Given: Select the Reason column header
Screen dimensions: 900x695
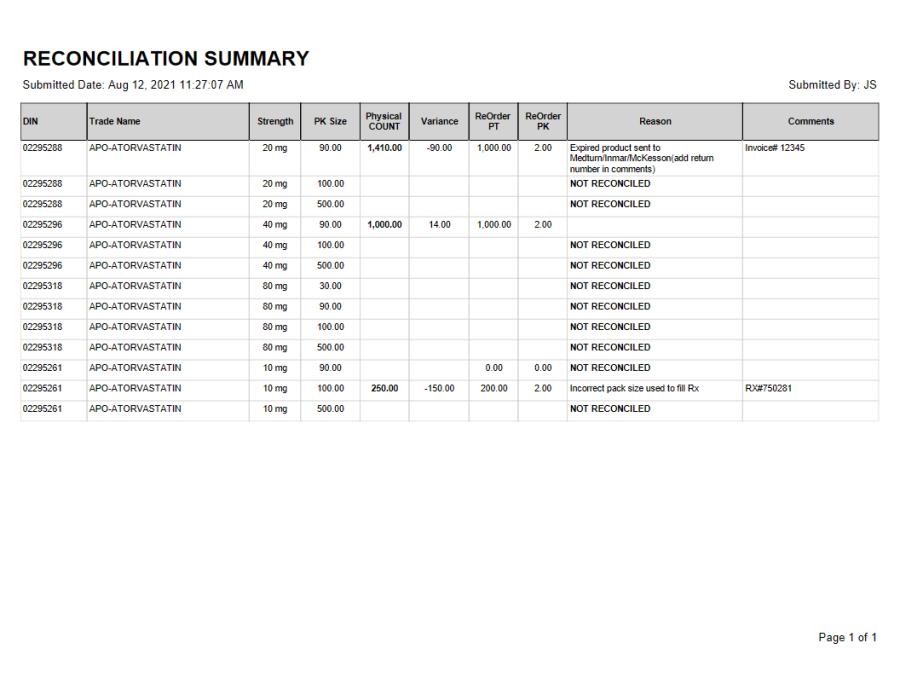Looking at the screenshot, I should point(655,121).
